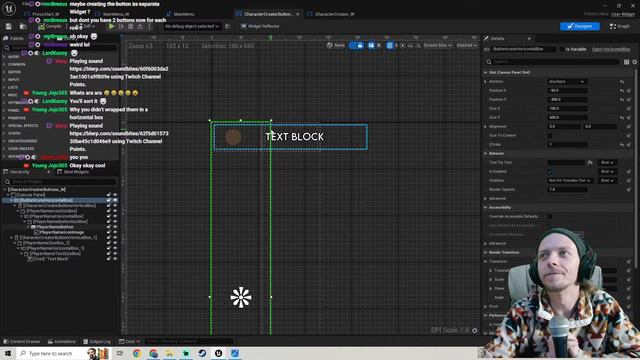Click the Windows Start button
Viewport: 640px width, 360px height.
click(x=8, y=353)
